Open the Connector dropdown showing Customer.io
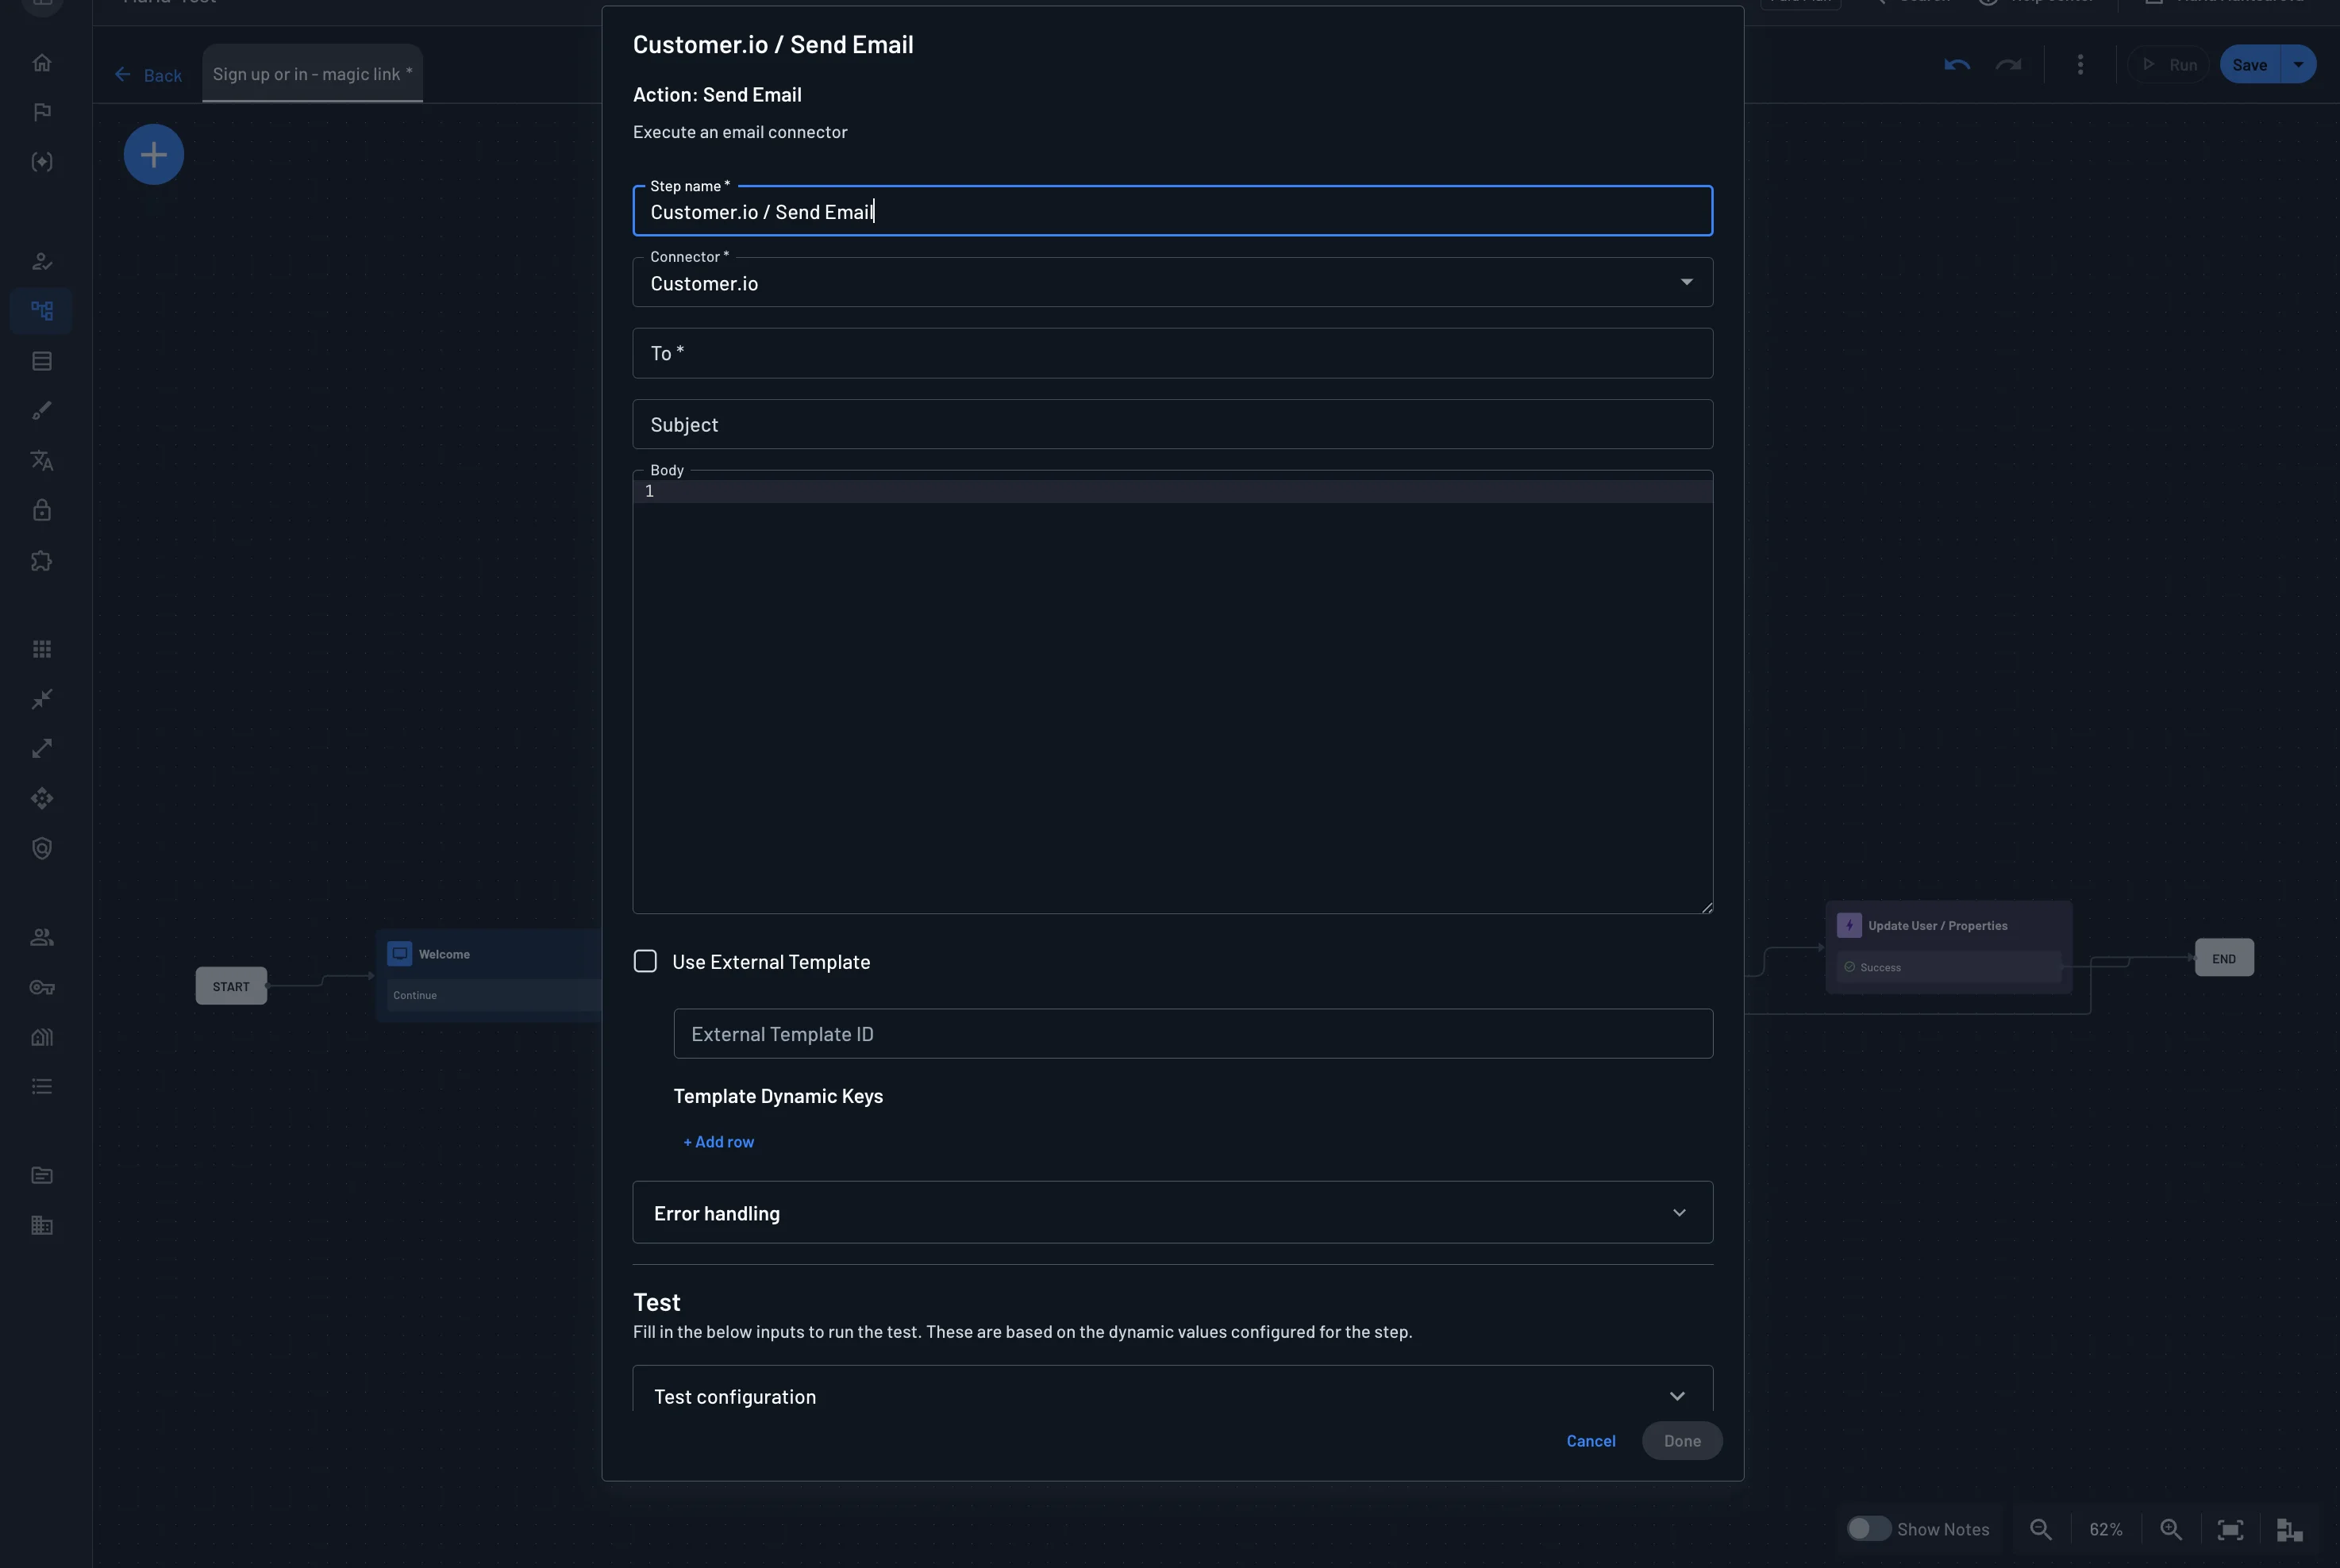 coord(1172,282)
